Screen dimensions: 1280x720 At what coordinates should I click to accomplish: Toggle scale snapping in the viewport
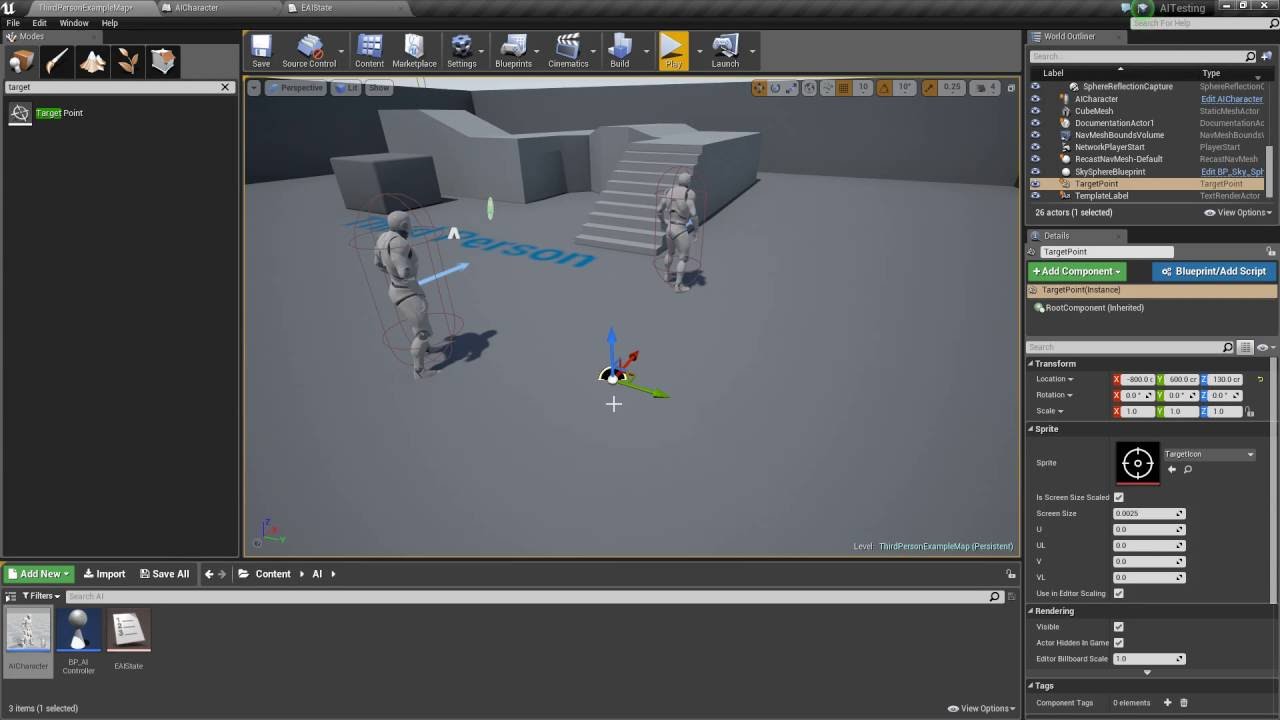tap(930, 88)
